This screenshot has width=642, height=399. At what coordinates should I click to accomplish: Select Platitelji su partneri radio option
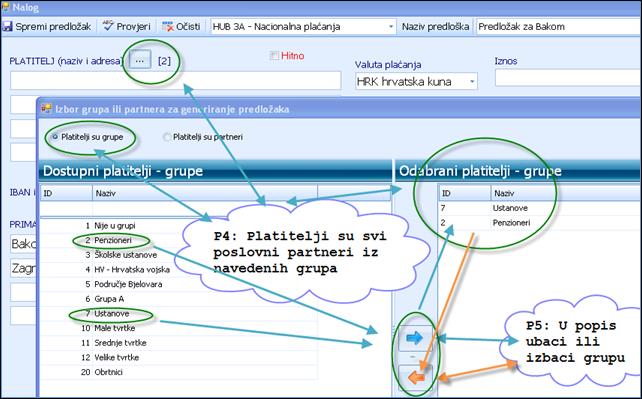point(167,137)
